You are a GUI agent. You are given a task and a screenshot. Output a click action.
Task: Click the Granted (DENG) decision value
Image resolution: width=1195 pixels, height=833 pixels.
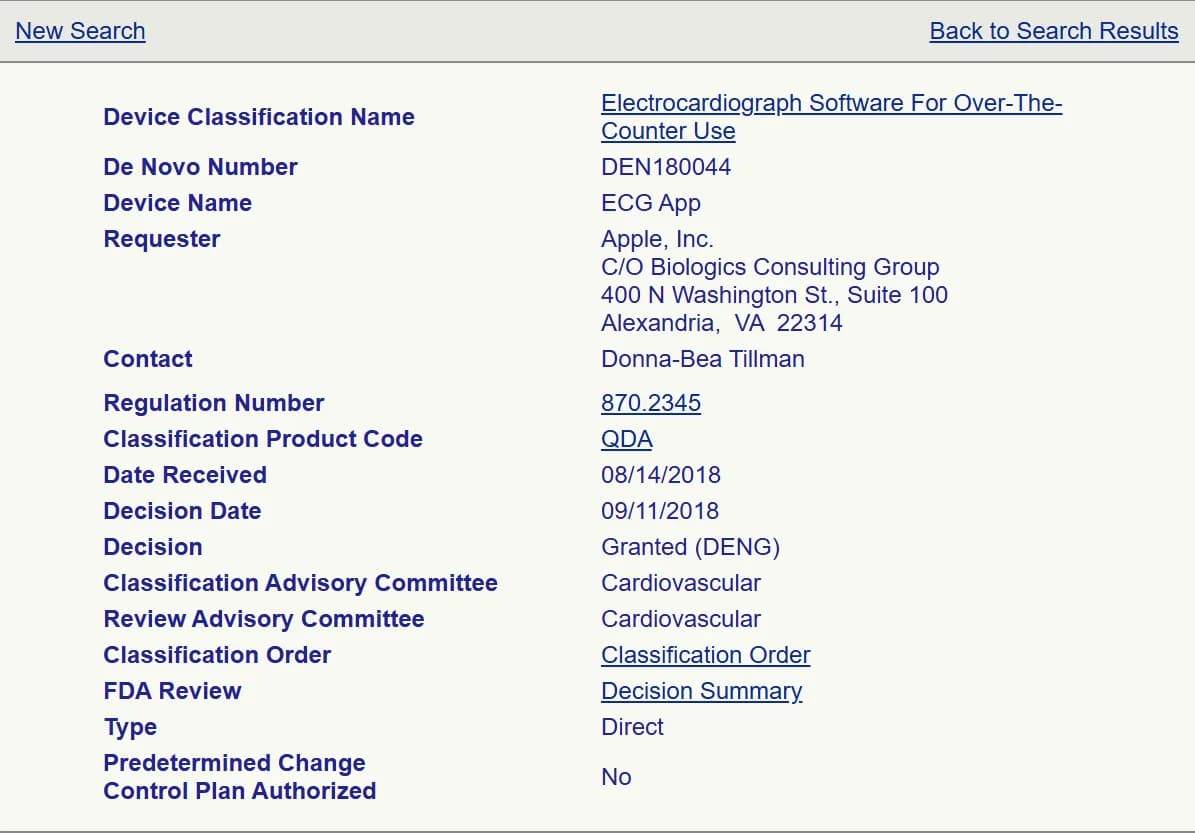[x=690, y=547]
